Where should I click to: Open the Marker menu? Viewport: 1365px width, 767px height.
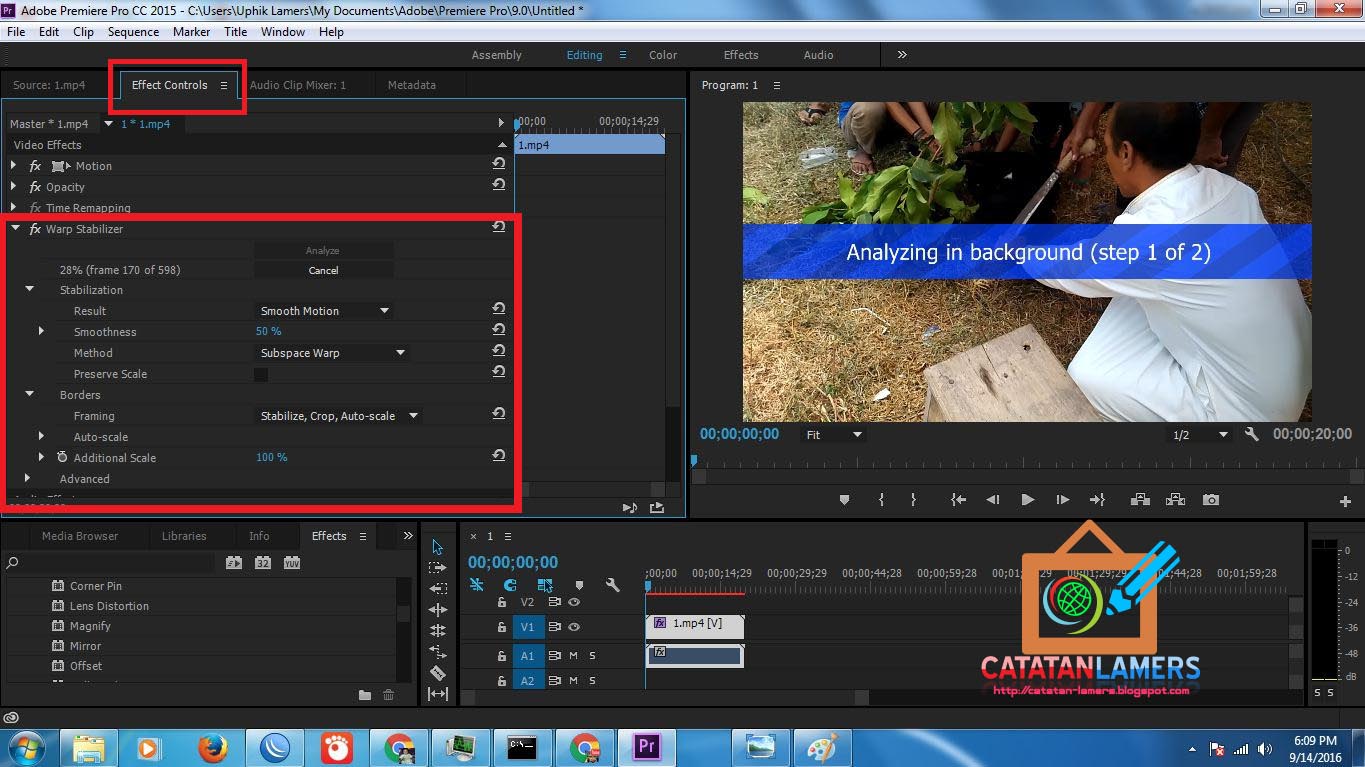191,32
